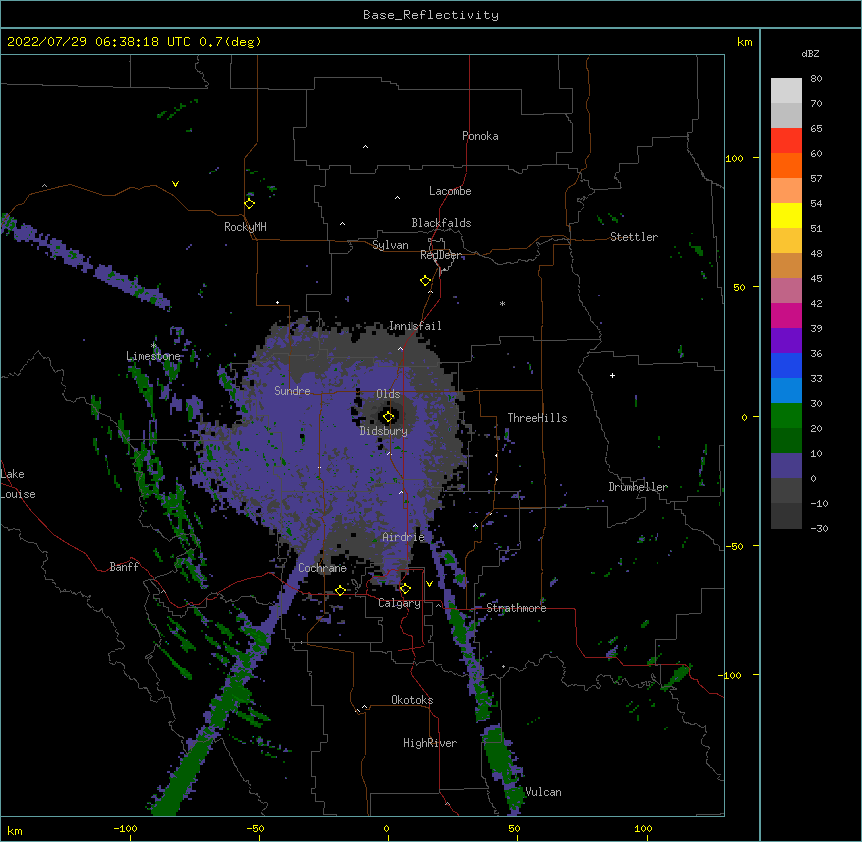Click the yellow diamond marker near RockyMH
The width and height of the screenshot is (862, 842).
point(250,204)
